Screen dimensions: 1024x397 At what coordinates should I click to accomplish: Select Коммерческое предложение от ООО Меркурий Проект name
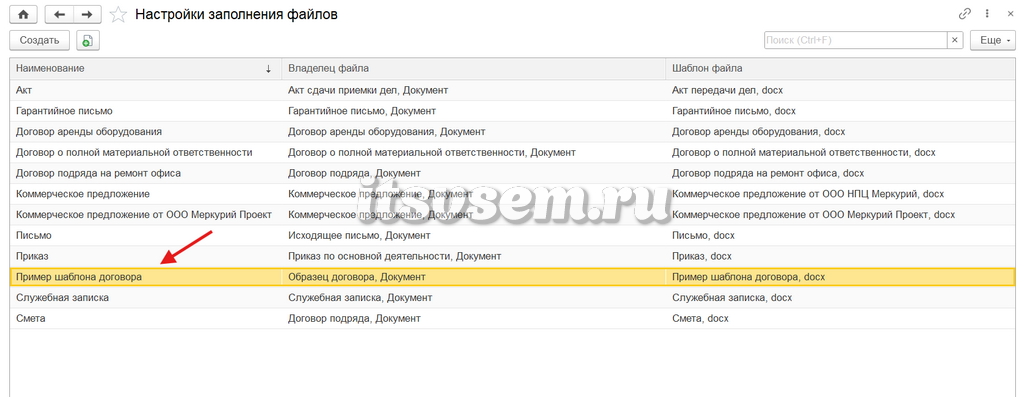144,214
